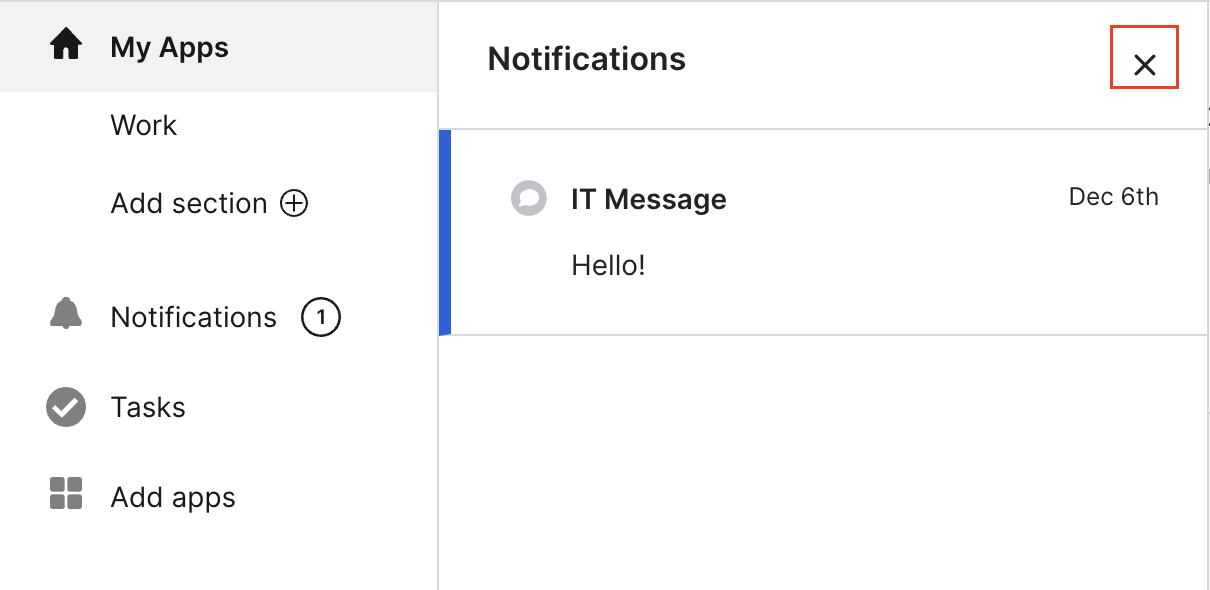Image resolution: width=1210 pixels, height=590 pixels.
Task: Click the Add section label
Action: [189, 204]
